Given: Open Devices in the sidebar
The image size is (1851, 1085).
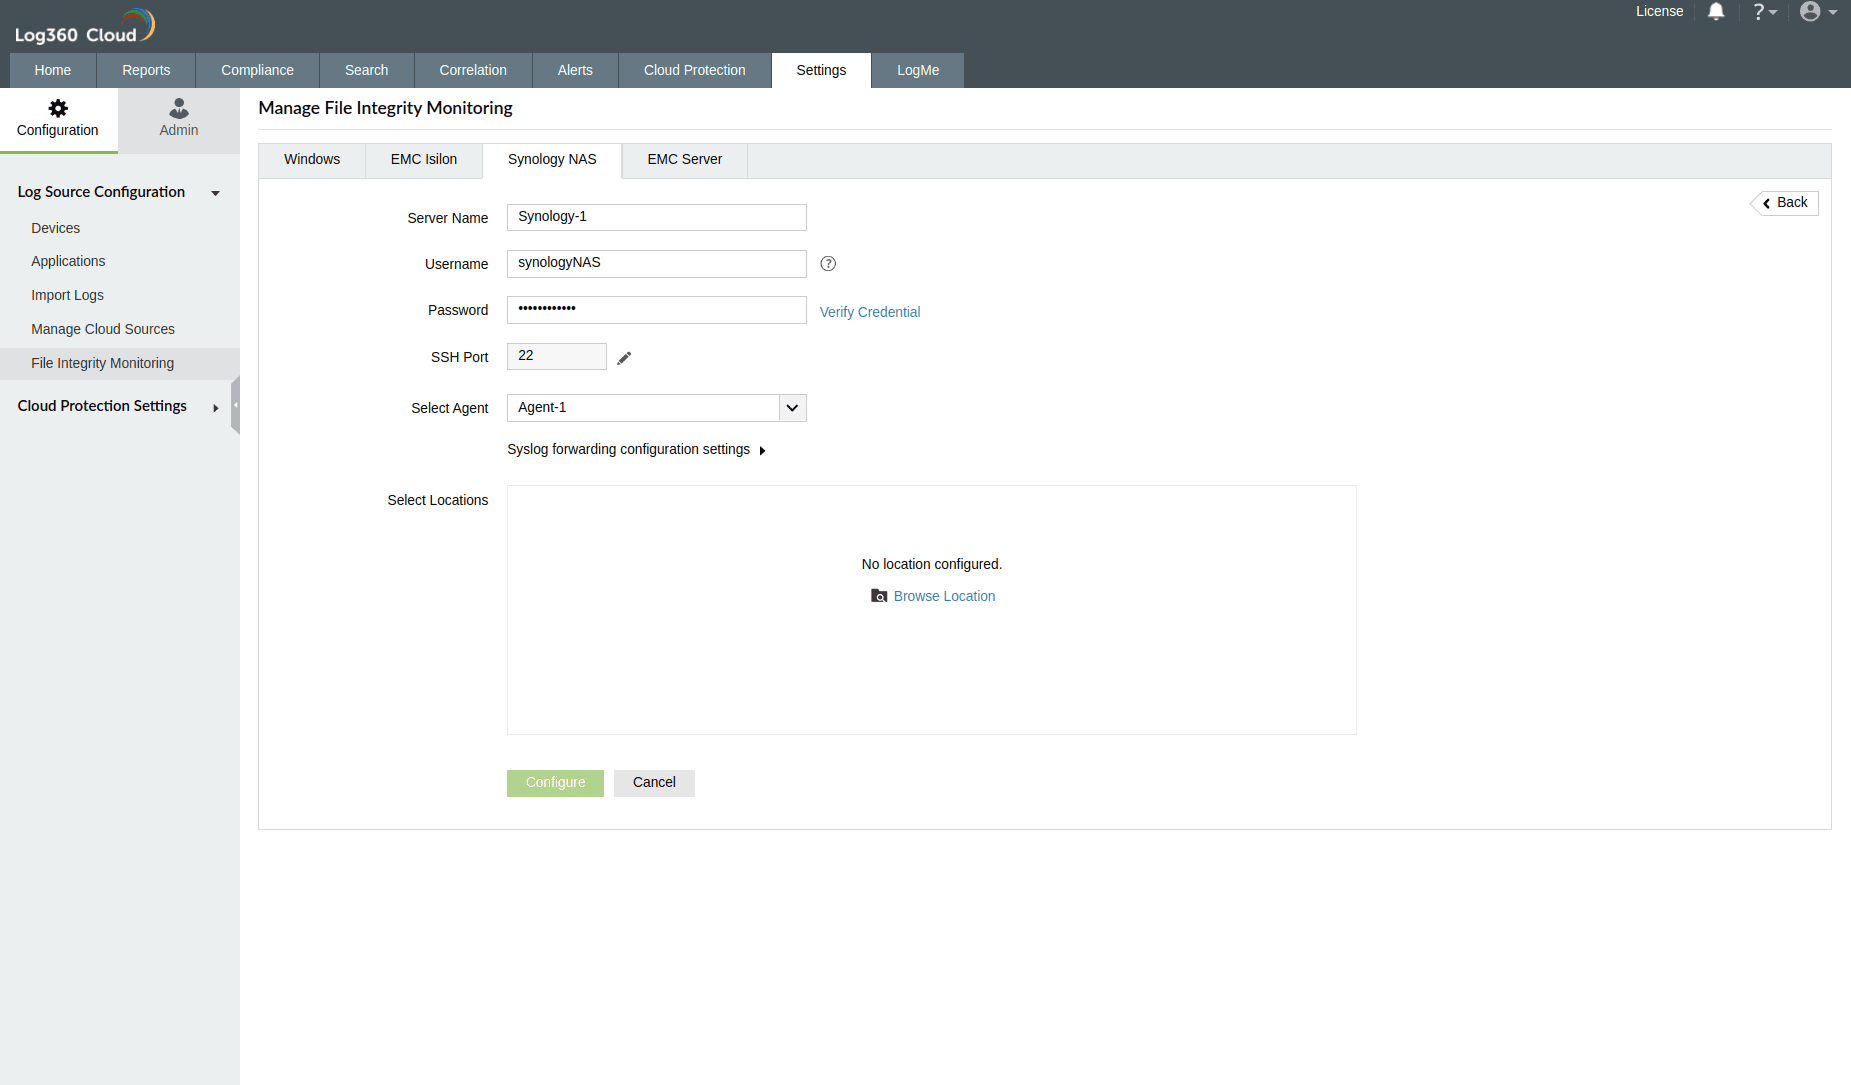Looking at the screenshot, I should pos(55,228).
